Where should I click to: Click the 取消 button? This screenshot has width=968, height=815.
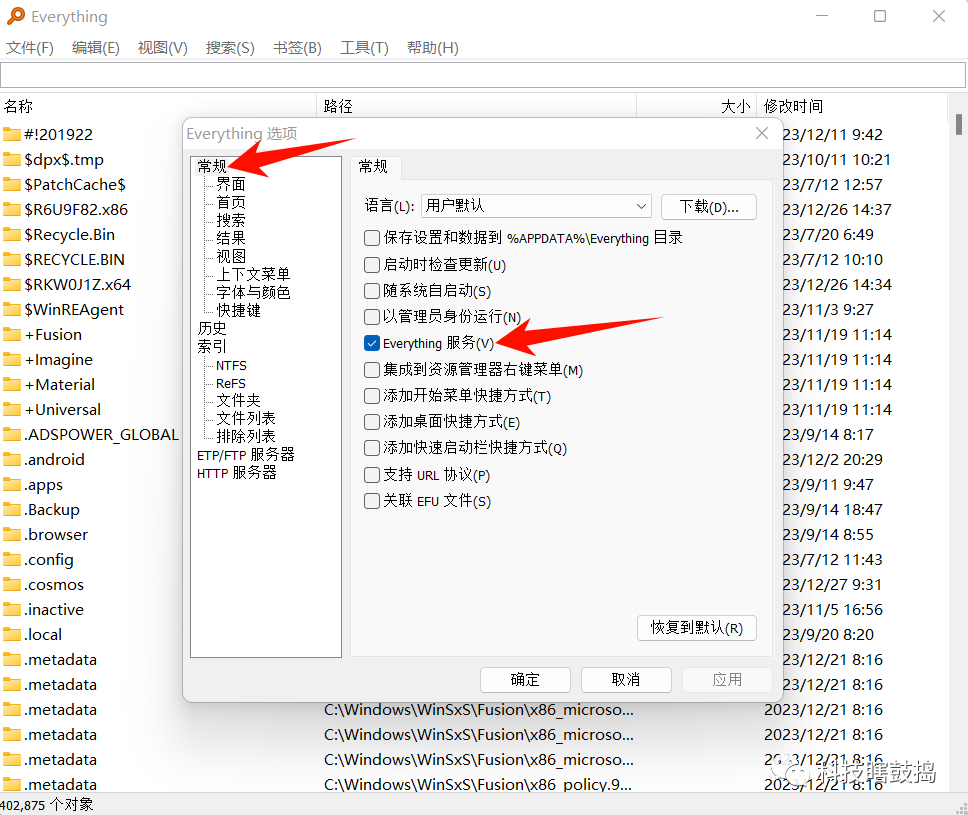[626, 680]
